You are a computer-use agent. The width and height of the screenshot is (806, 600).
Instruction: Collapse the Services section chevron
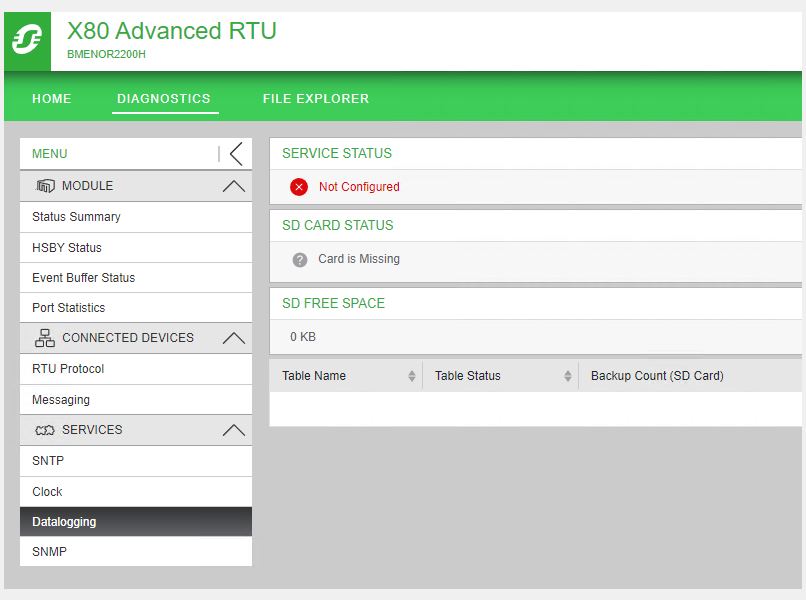(234, 430)
